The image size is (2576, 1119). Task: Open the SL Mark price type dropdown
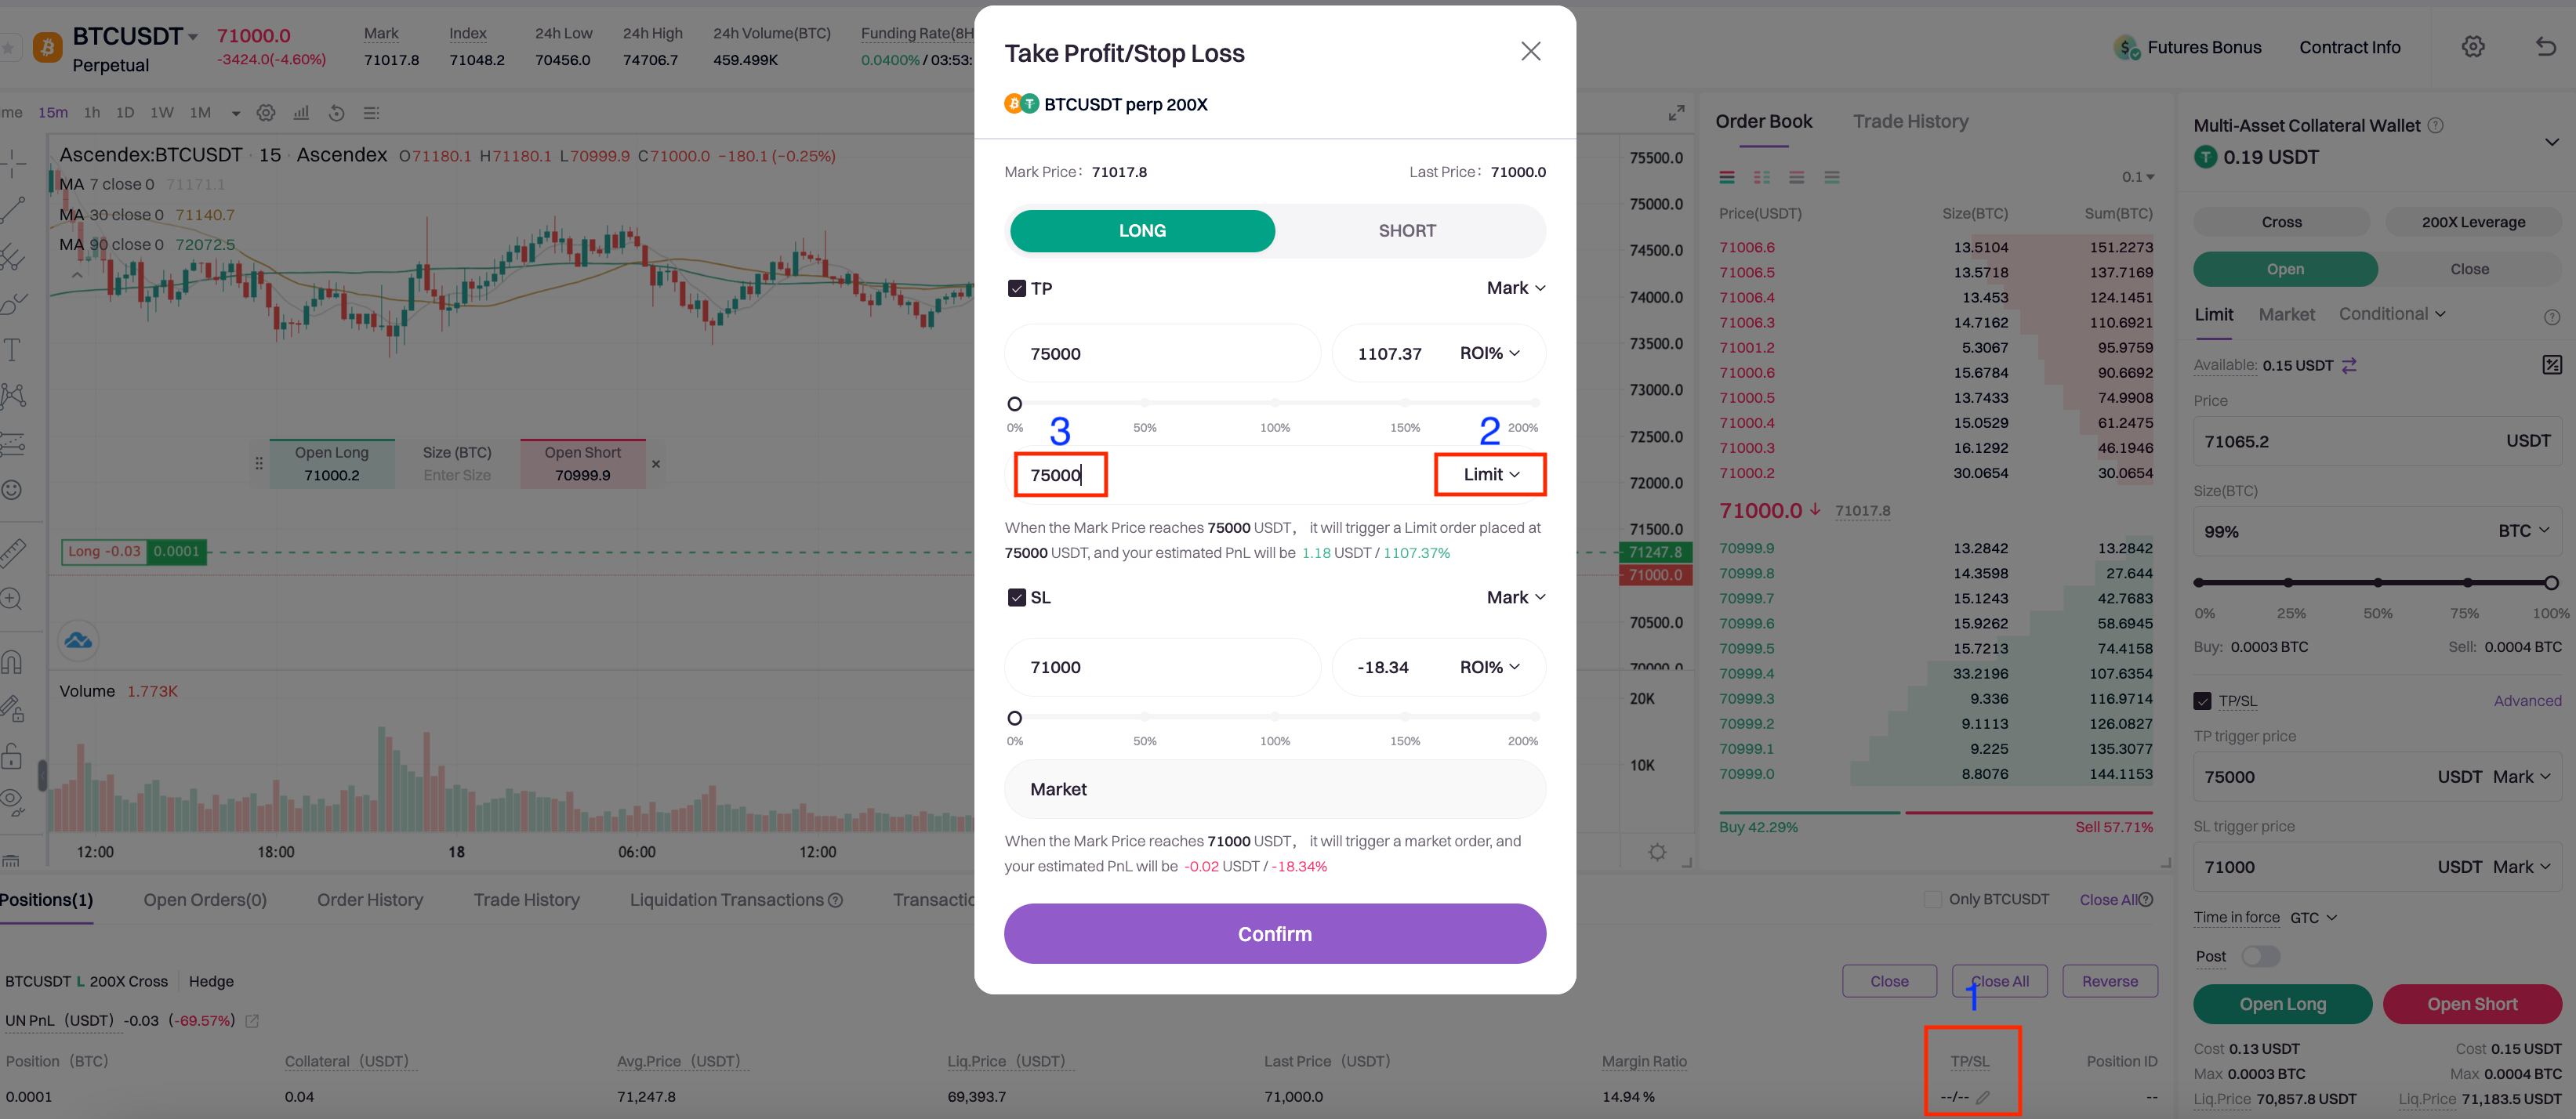(x=1515, y=597)
